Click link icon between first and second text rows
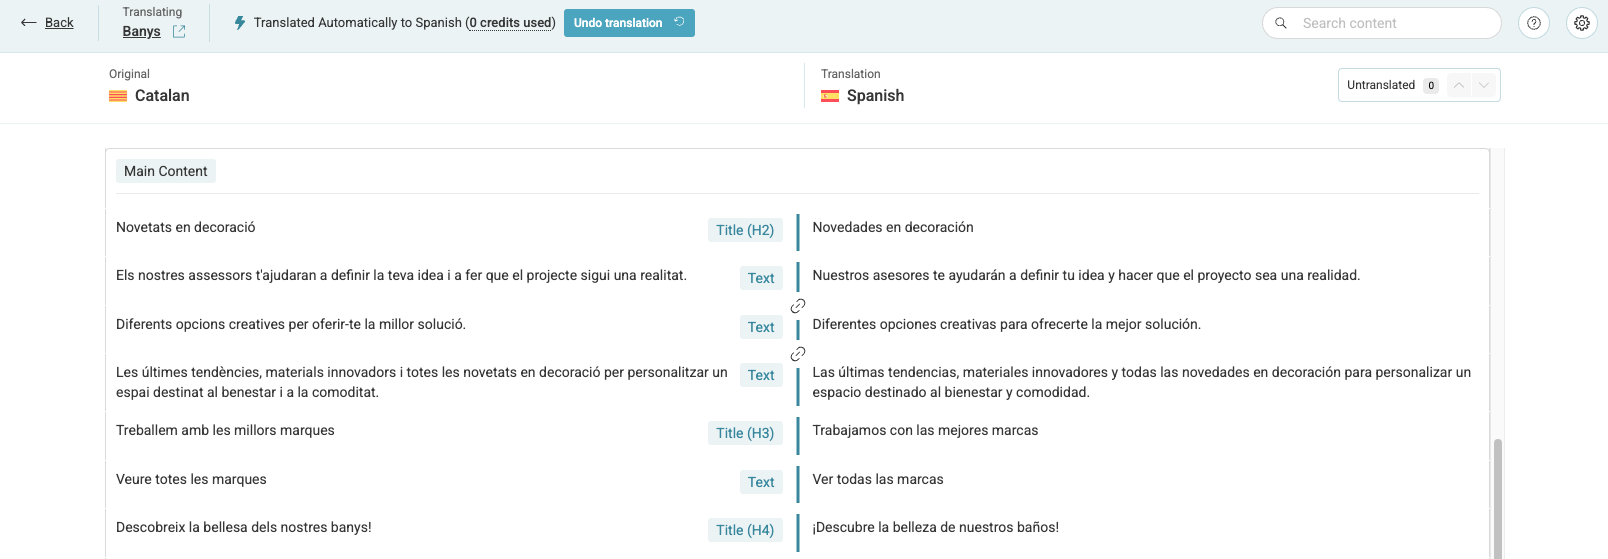Viewport: 1608px width, 559px height. coord(798,306)
